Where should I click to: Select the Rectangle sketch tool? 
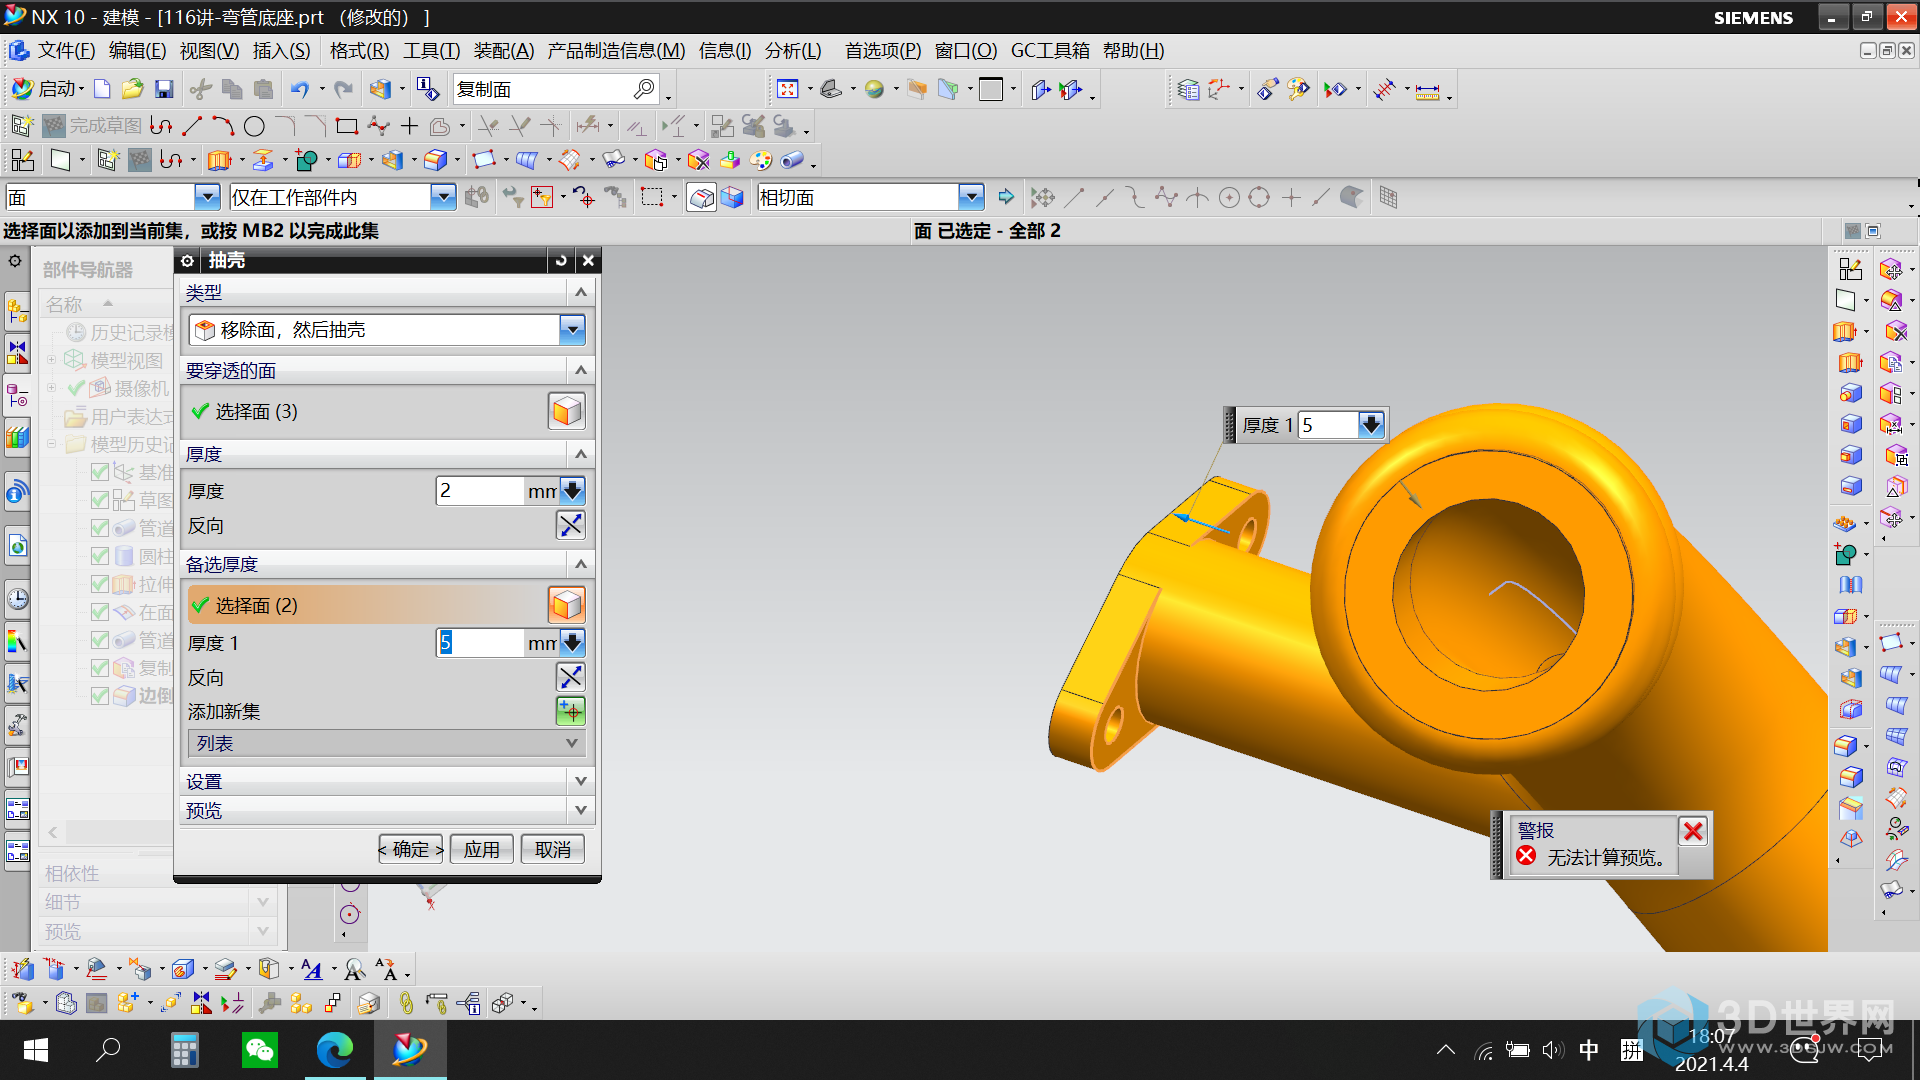point(347,126)
